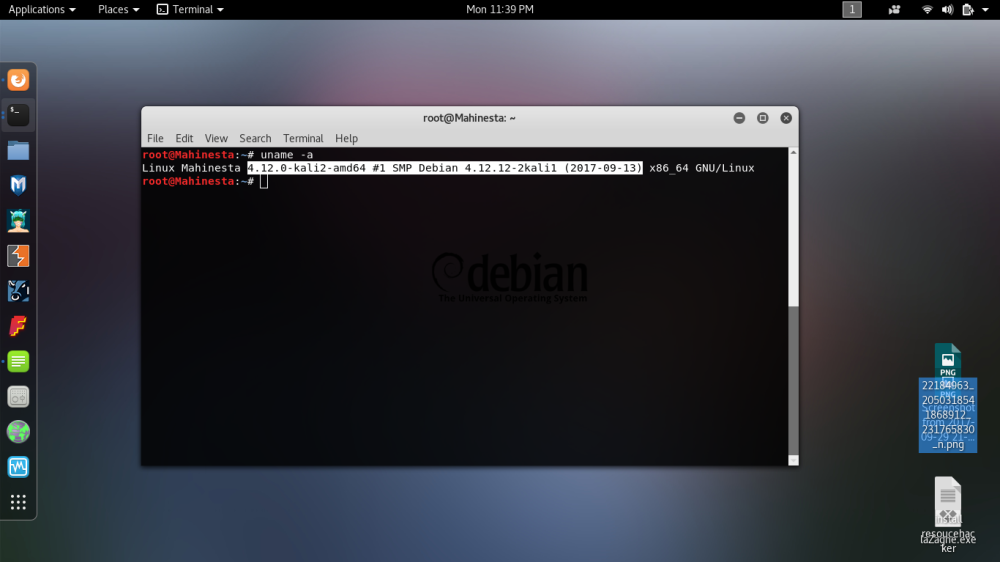The height and width of the screenshot is (562, 1000).
Task: Click the screen recorder camera icon
Action: [x=894, y=10]
